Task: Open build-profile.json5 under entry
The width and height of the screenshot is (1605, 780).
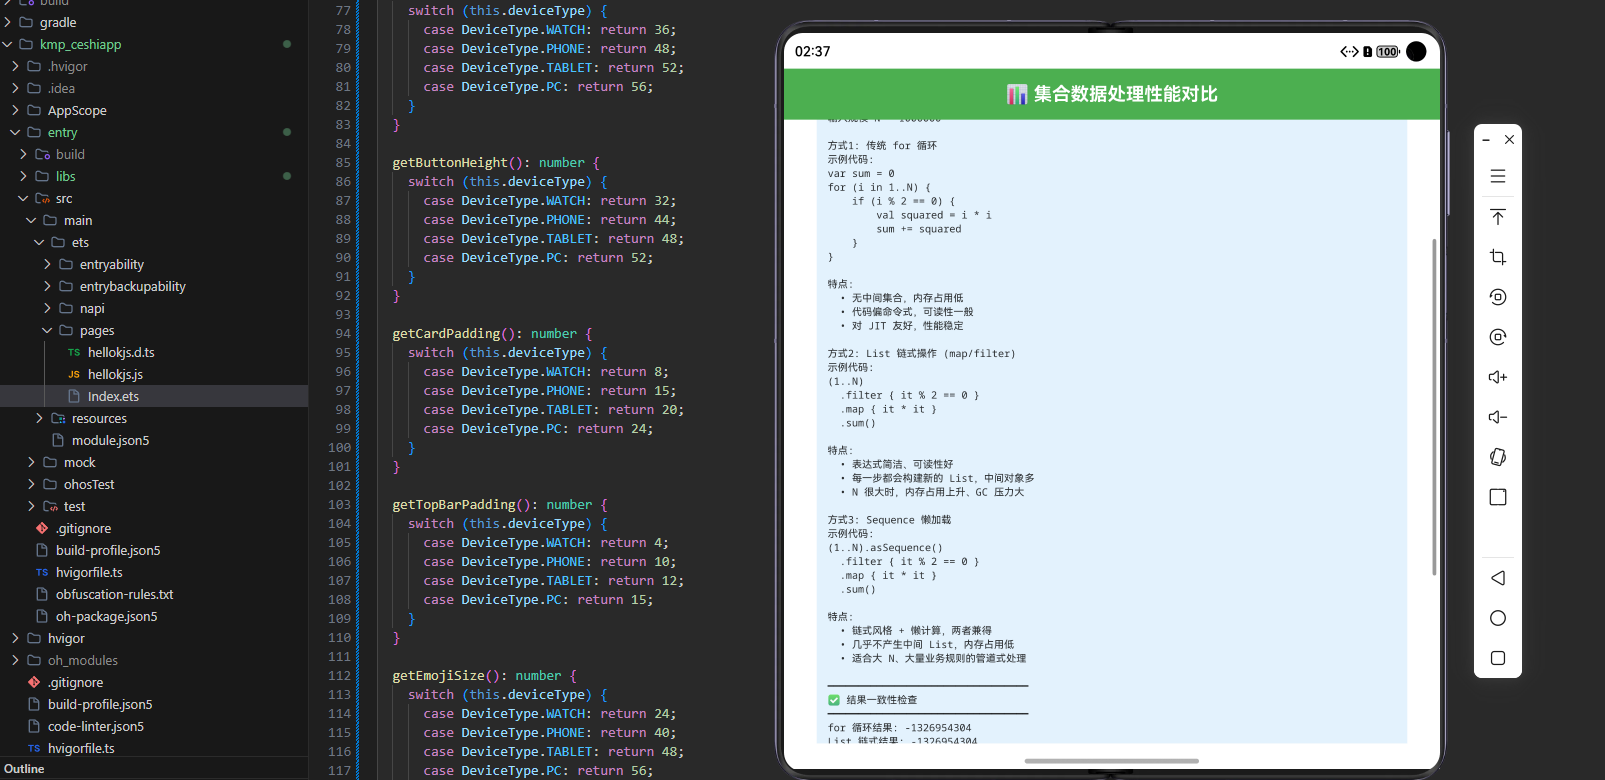Action: pyautogui.click(x=154, y=550)
